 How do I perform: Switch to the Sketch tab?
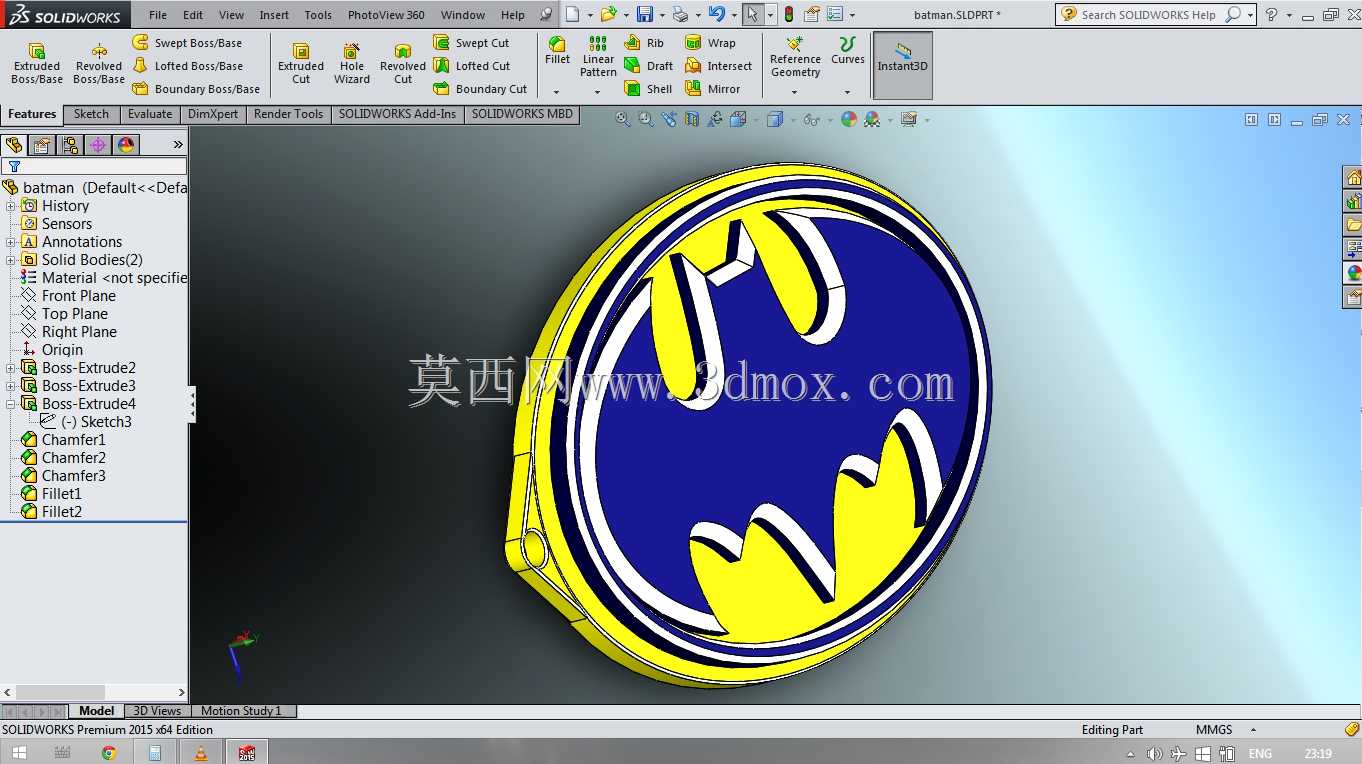[x=91, y=114]
